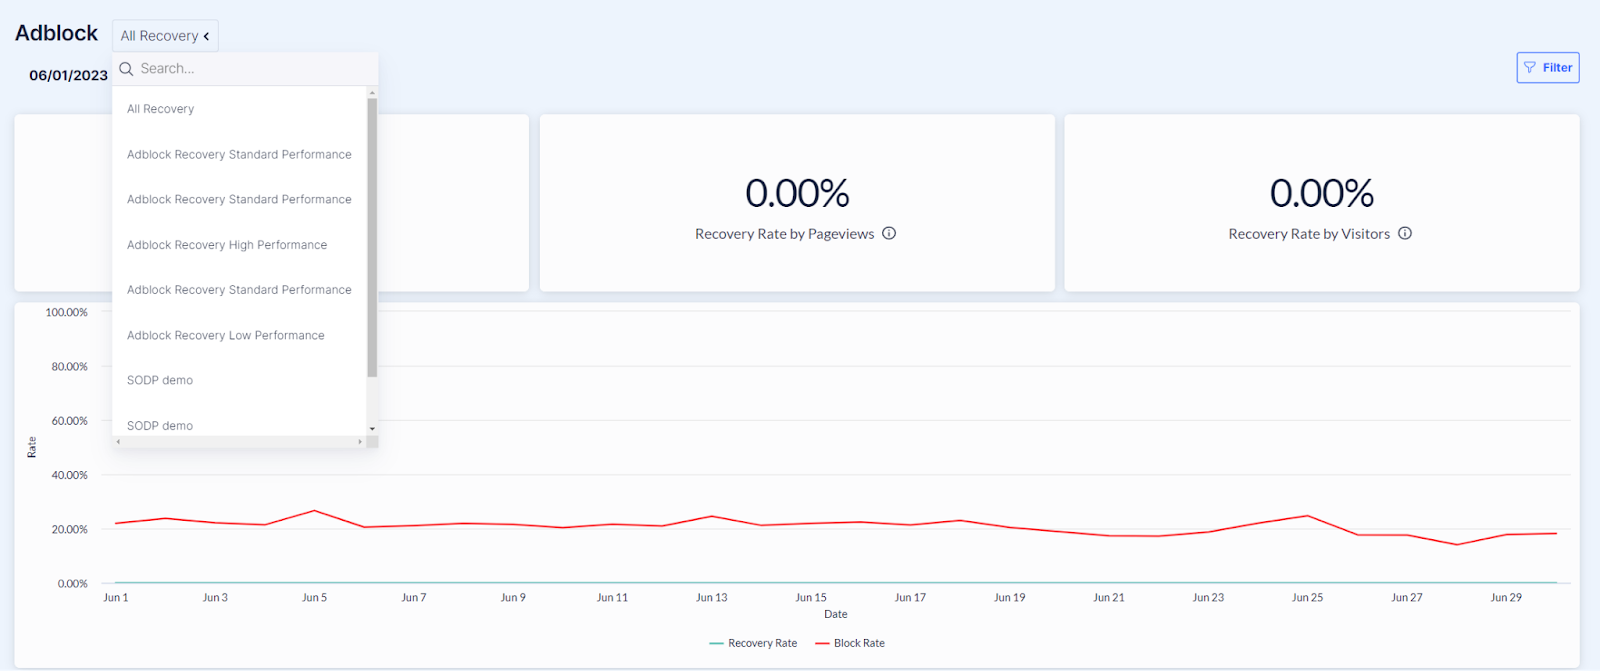Toggle Recovery Rate legend entry
The height and width of the screenshot is (671, 1600).
pos(753,643)
